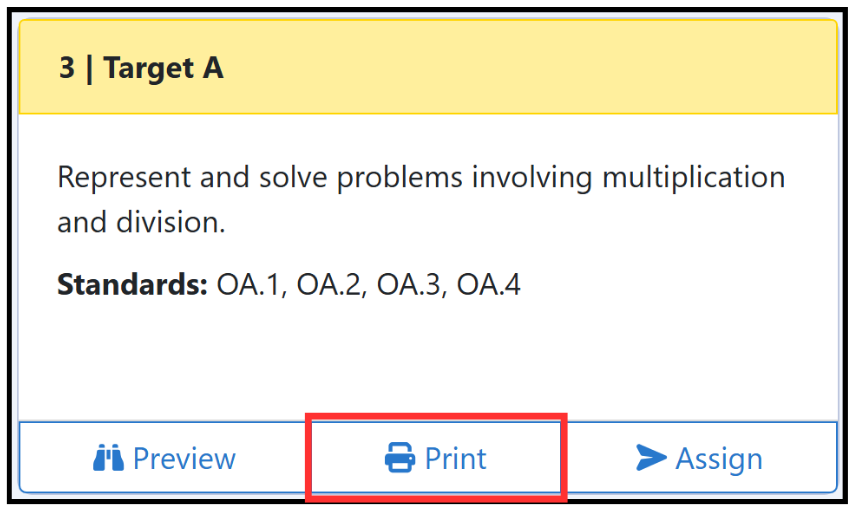Choose the Assign label text
The width and height of the screenshot is (856, 512).
pyautogui.click(x=719, y=459)
